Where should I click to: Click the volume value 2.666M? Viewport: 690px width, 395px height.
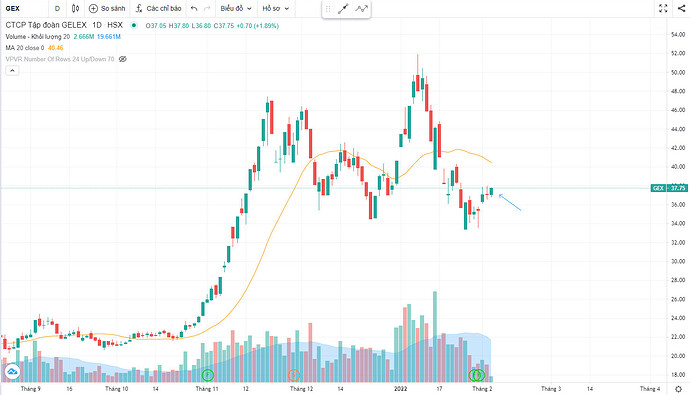(84, 37)
